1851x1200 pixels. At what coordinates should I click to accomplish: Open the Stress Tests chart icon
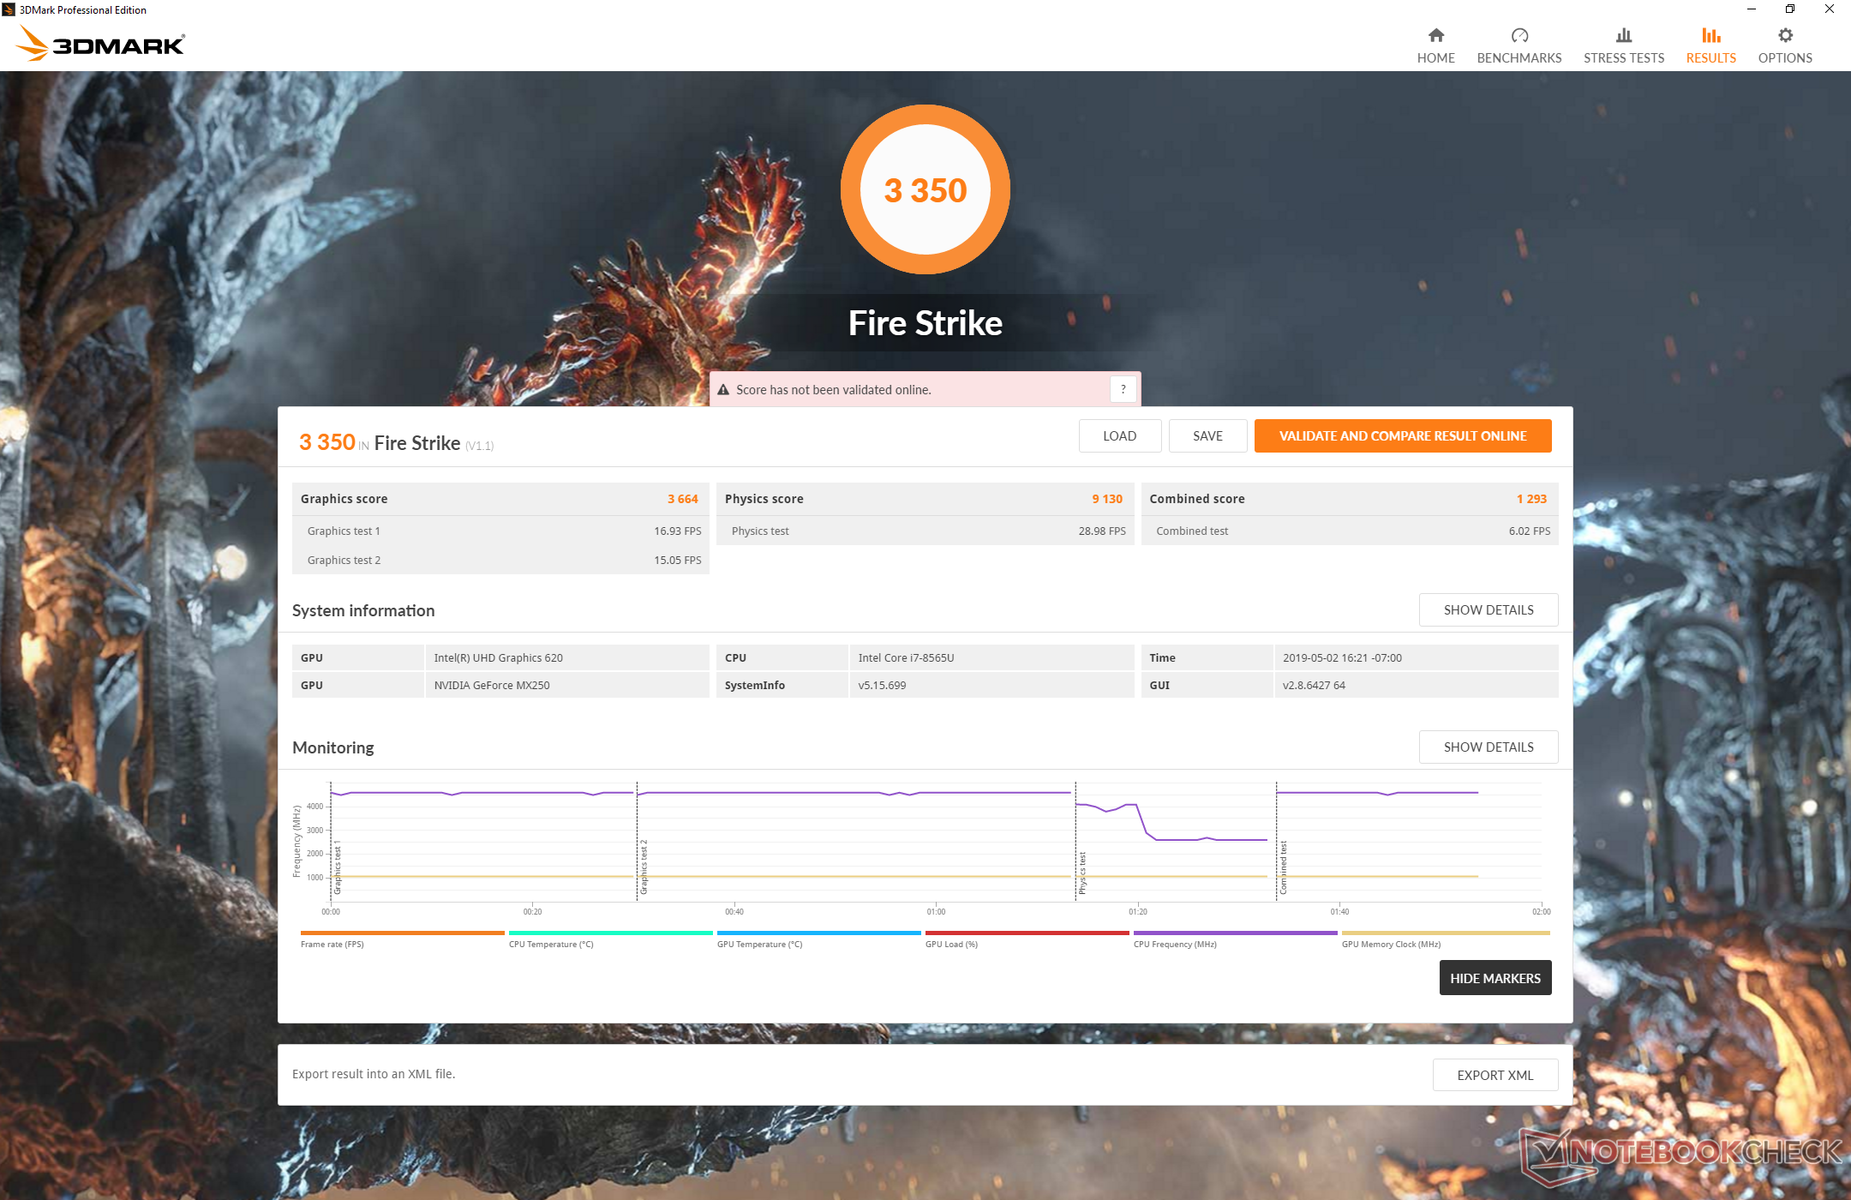(1624, 36)
